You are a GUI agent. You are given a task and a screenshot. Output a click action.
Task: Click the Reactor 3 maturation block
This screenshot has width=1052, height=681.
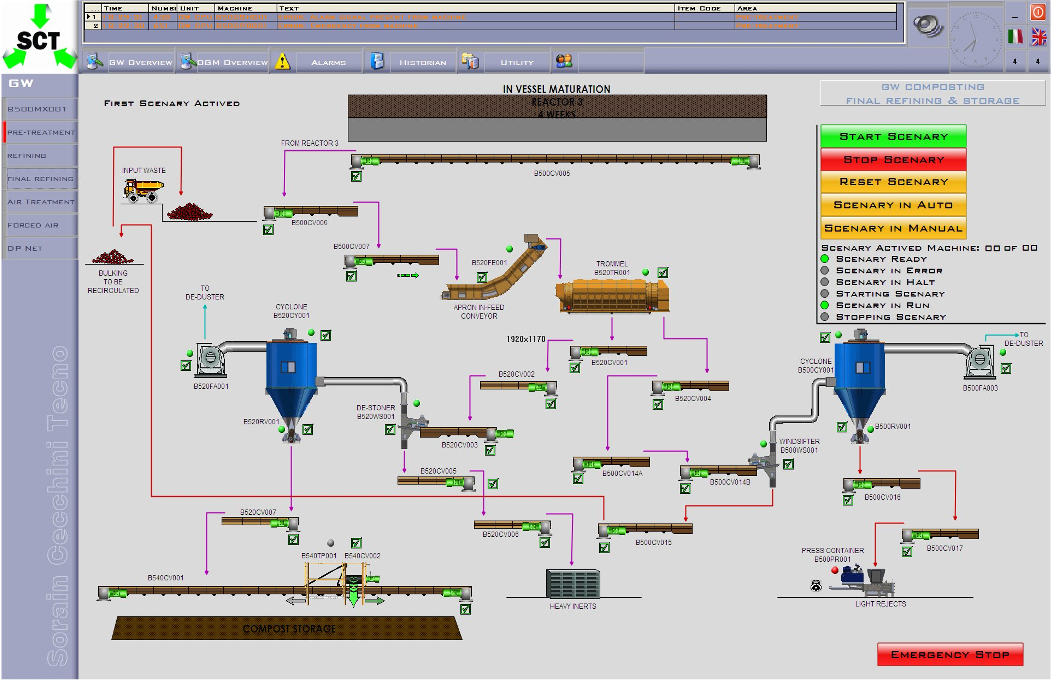tap(557, 117)
